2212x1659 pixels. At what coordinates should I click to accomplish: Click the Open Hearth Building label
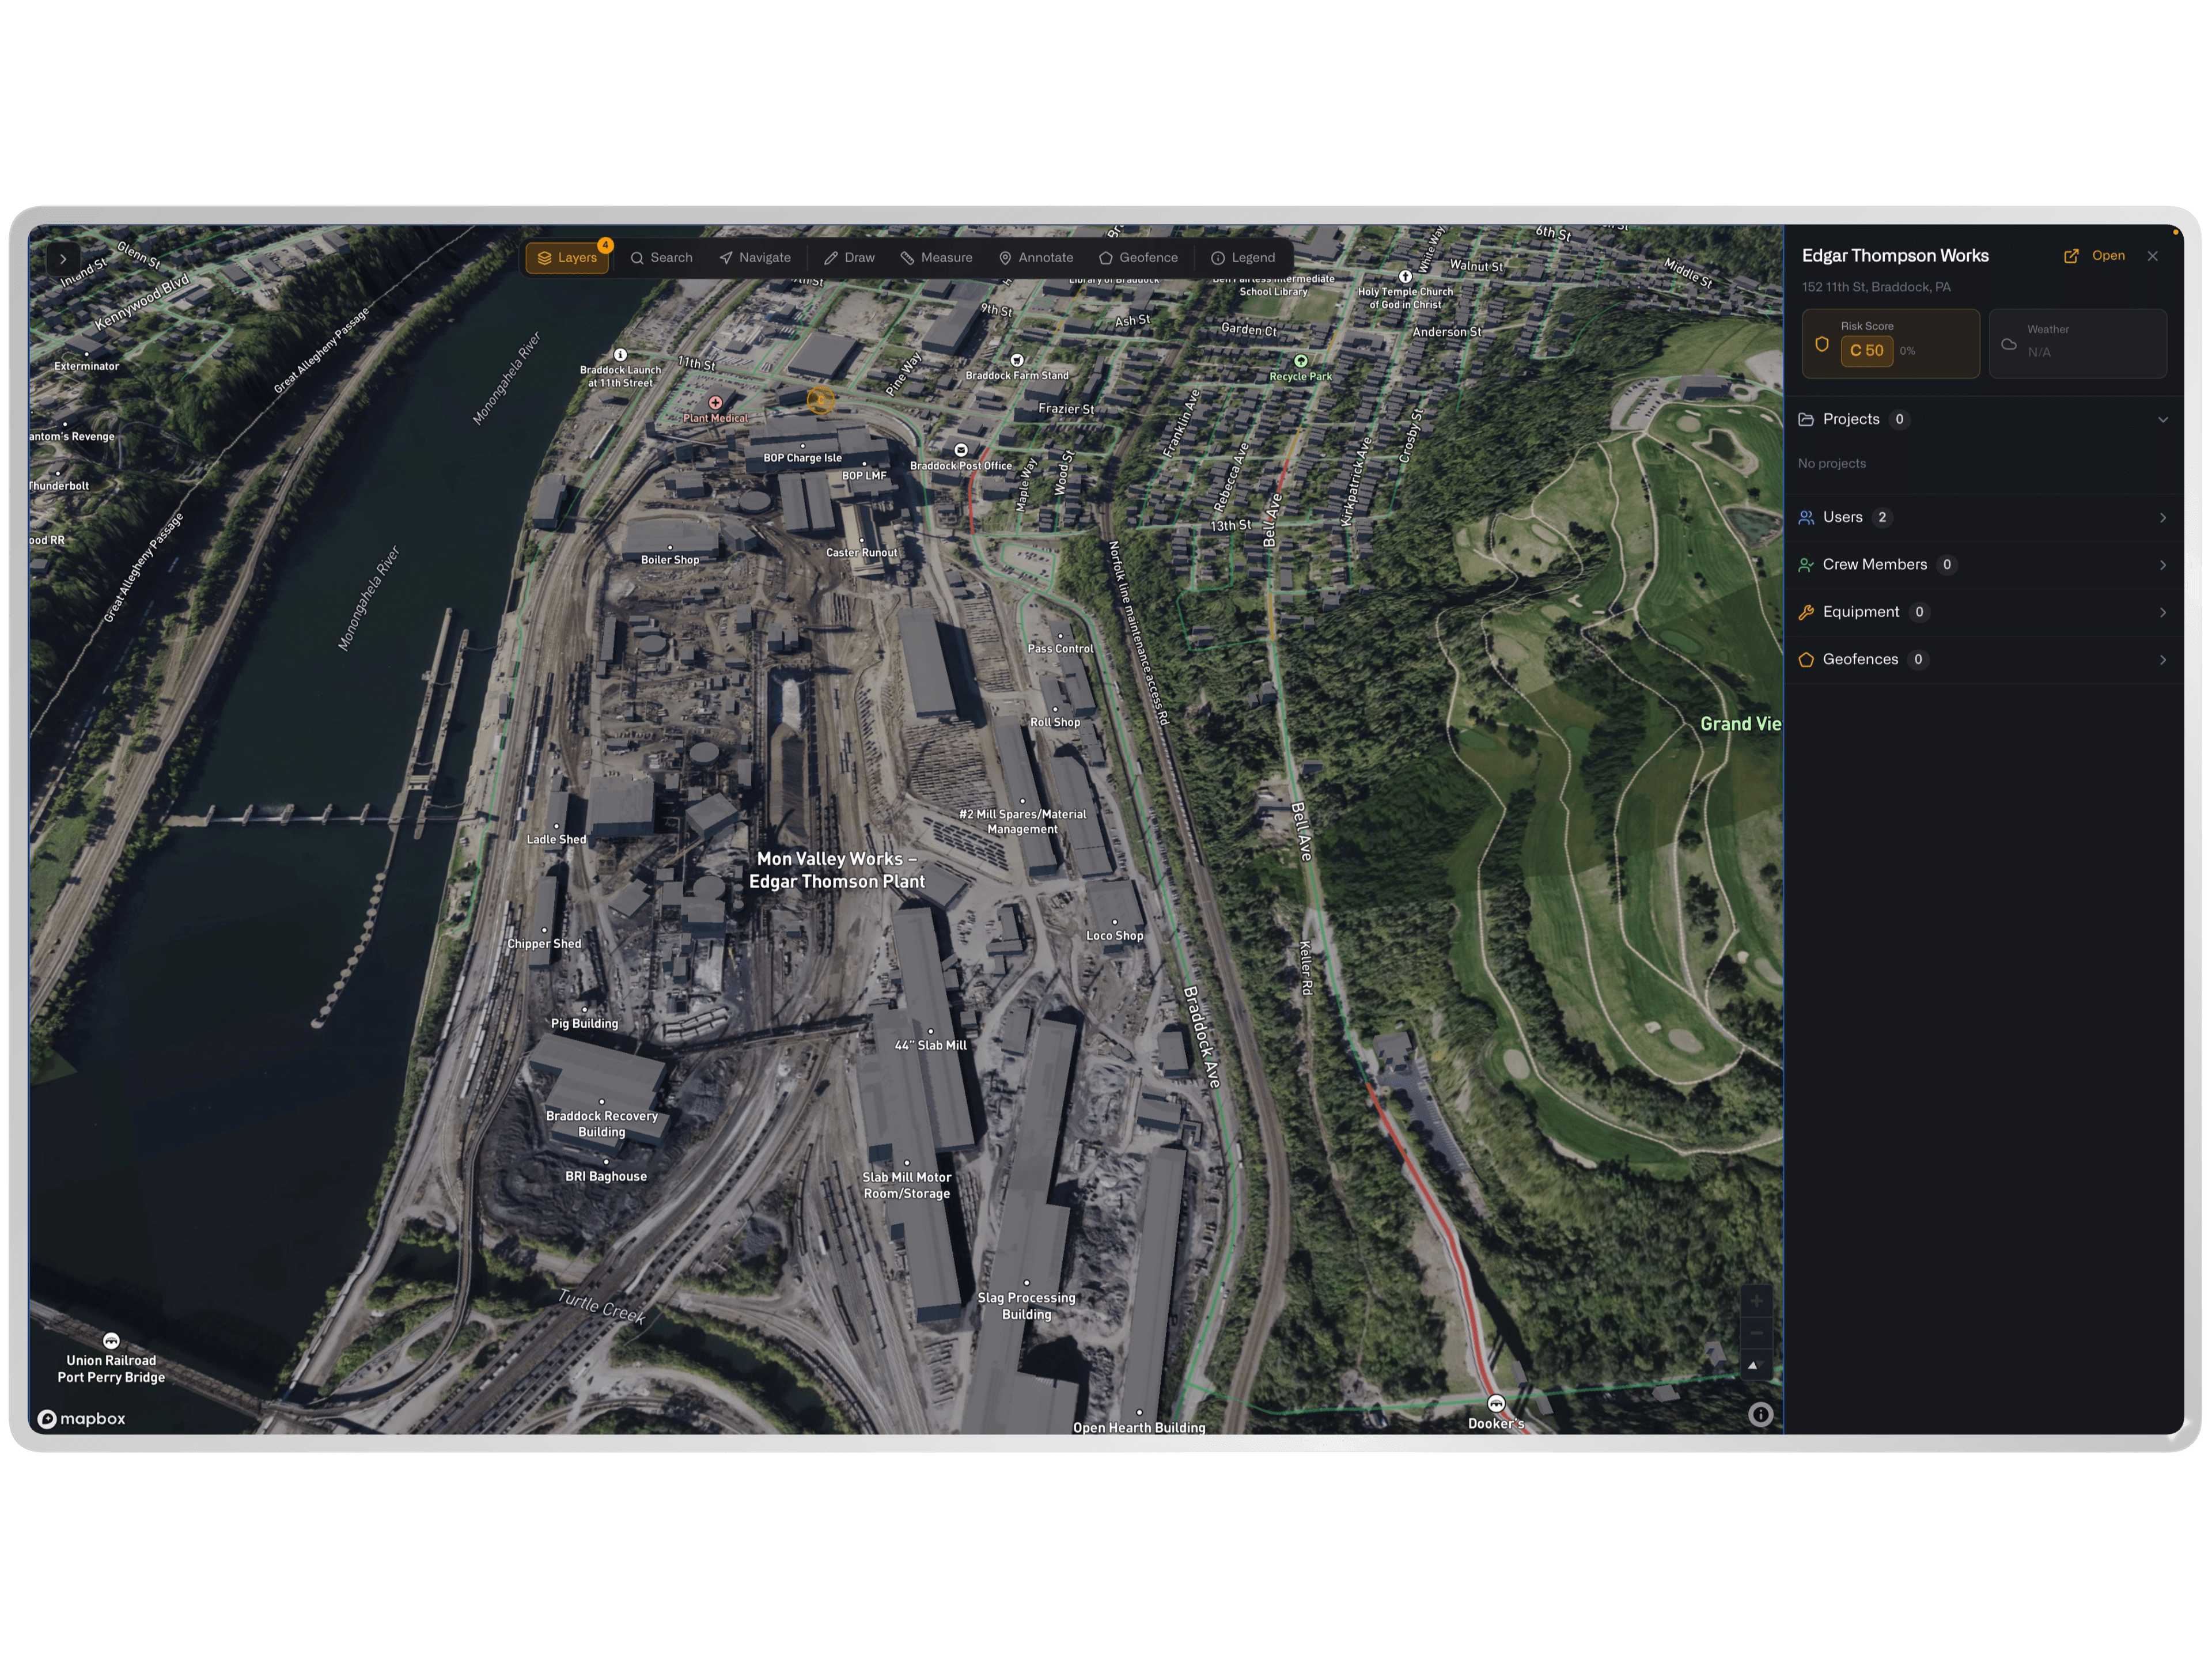point(1139,1427)
